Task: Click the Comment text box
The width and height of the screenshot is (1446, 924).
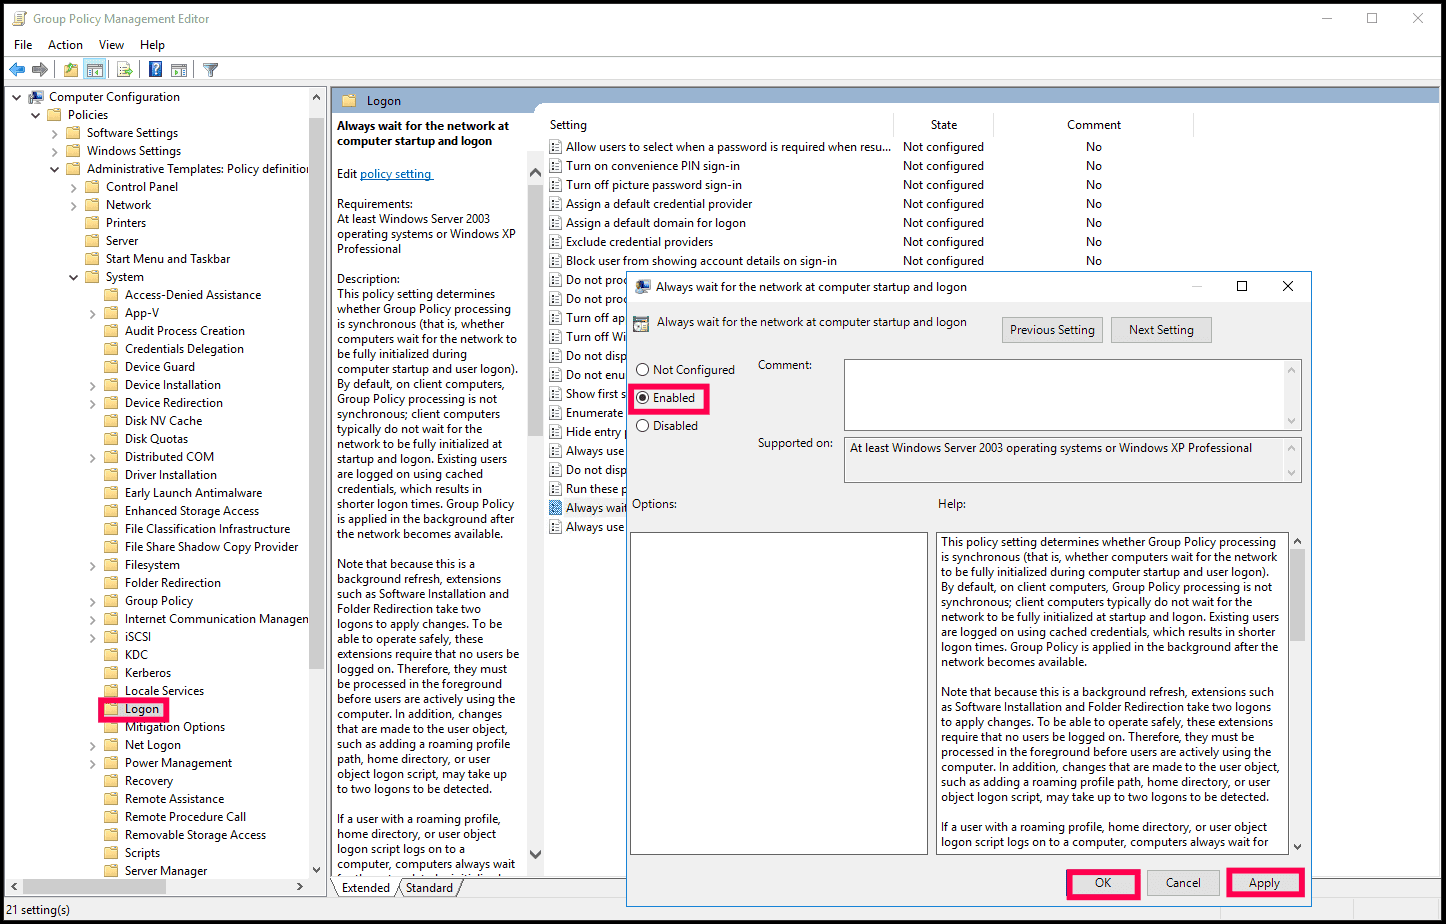Action: click(1064, 394)
